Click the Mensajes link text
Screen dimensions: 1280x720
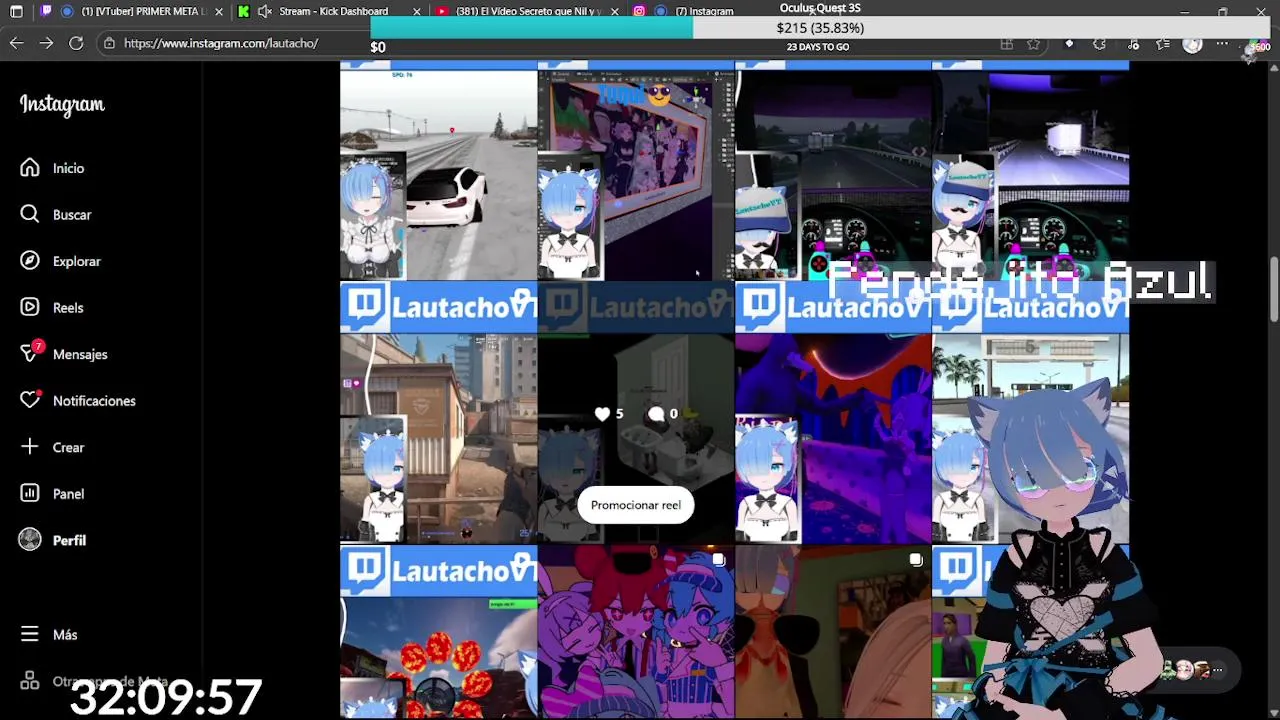(80, 354)
